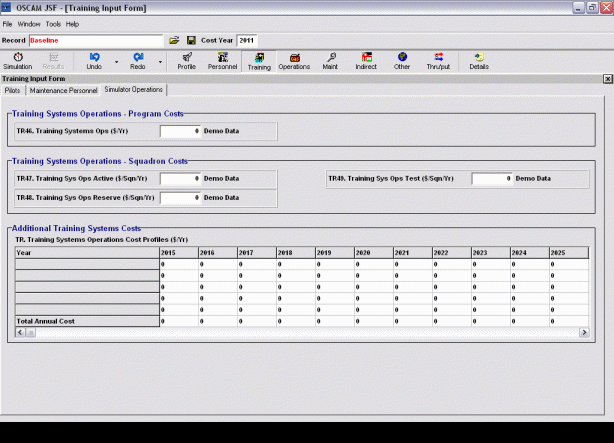
Task: Select the Training toolbar icon
Action: click(x=259, y=61)
